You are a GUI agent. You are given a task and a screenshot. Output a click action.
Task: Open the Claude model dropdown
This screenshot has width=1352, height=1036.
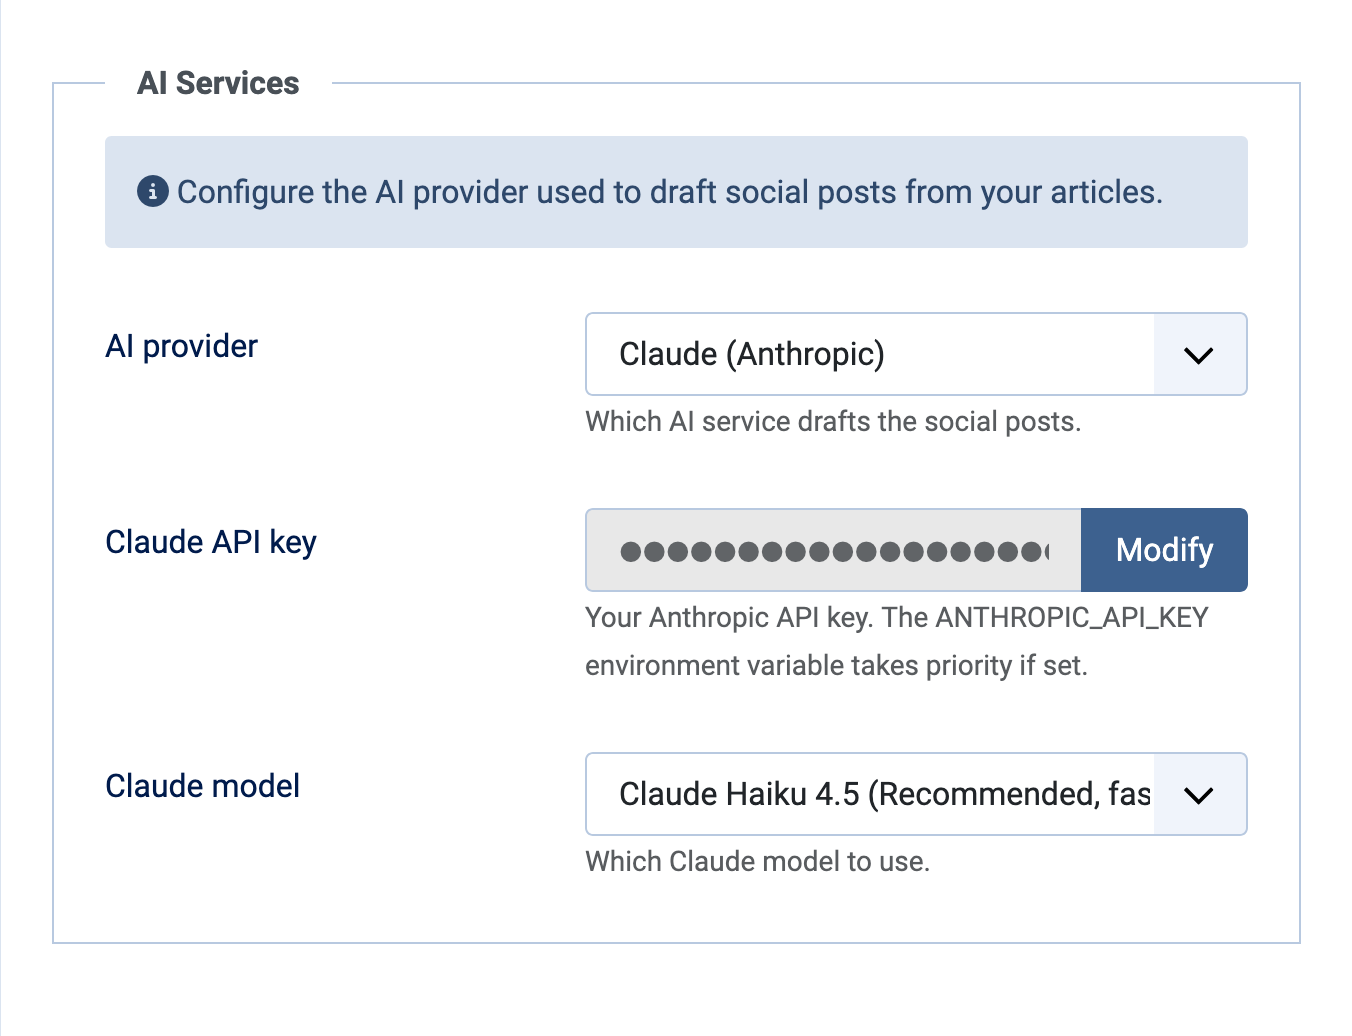[916, 794]
